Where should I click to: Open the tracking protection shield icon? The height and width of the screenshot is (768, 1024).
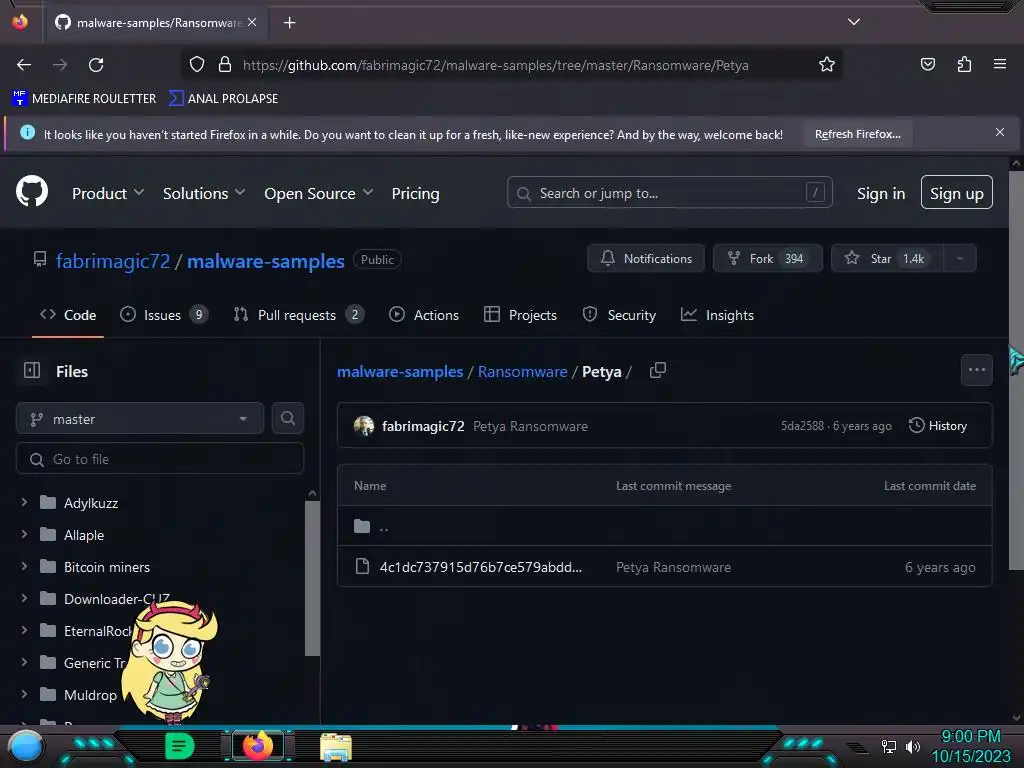[x=197, y=64]
